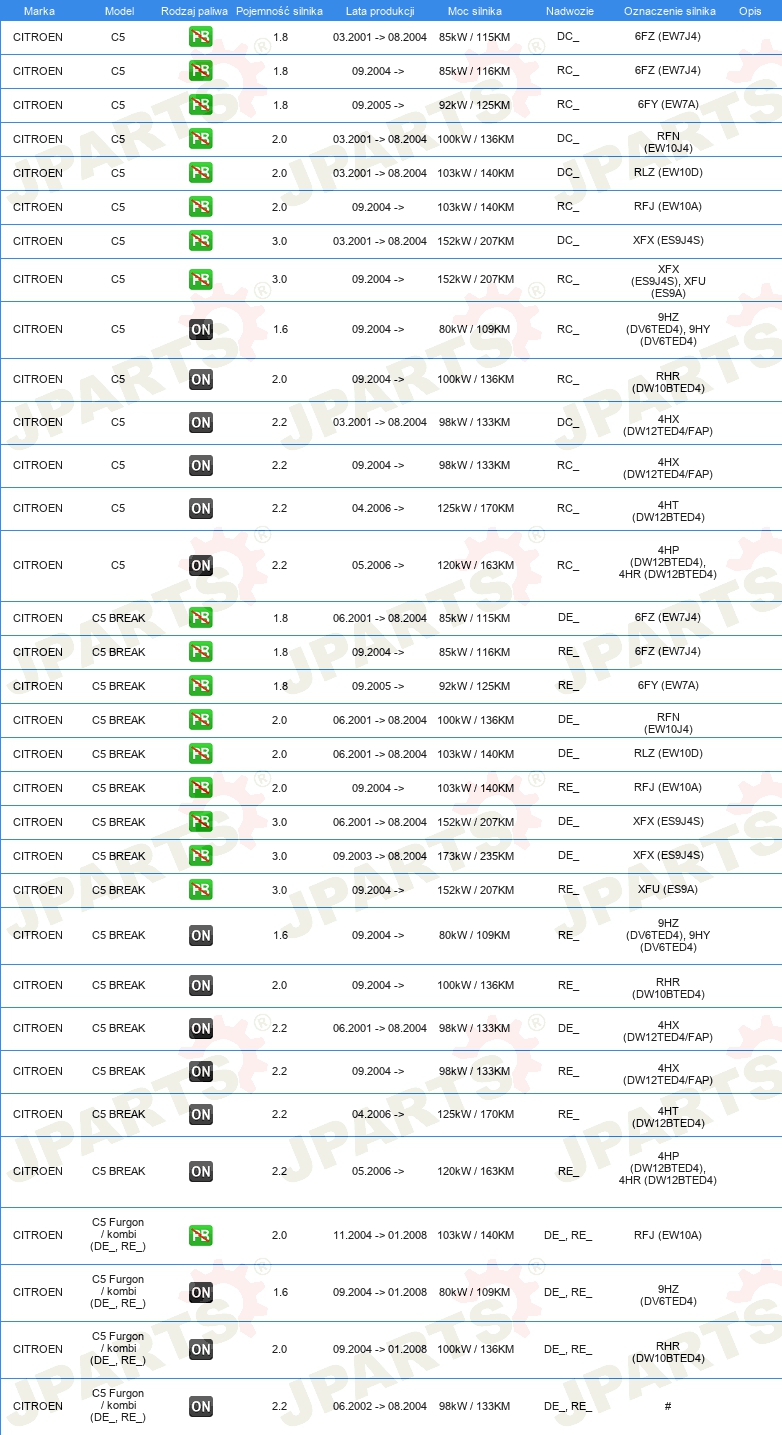This screenshot has height=1435, width=782.
Task: Click the # engine code cell
Action: [668, 1407]
